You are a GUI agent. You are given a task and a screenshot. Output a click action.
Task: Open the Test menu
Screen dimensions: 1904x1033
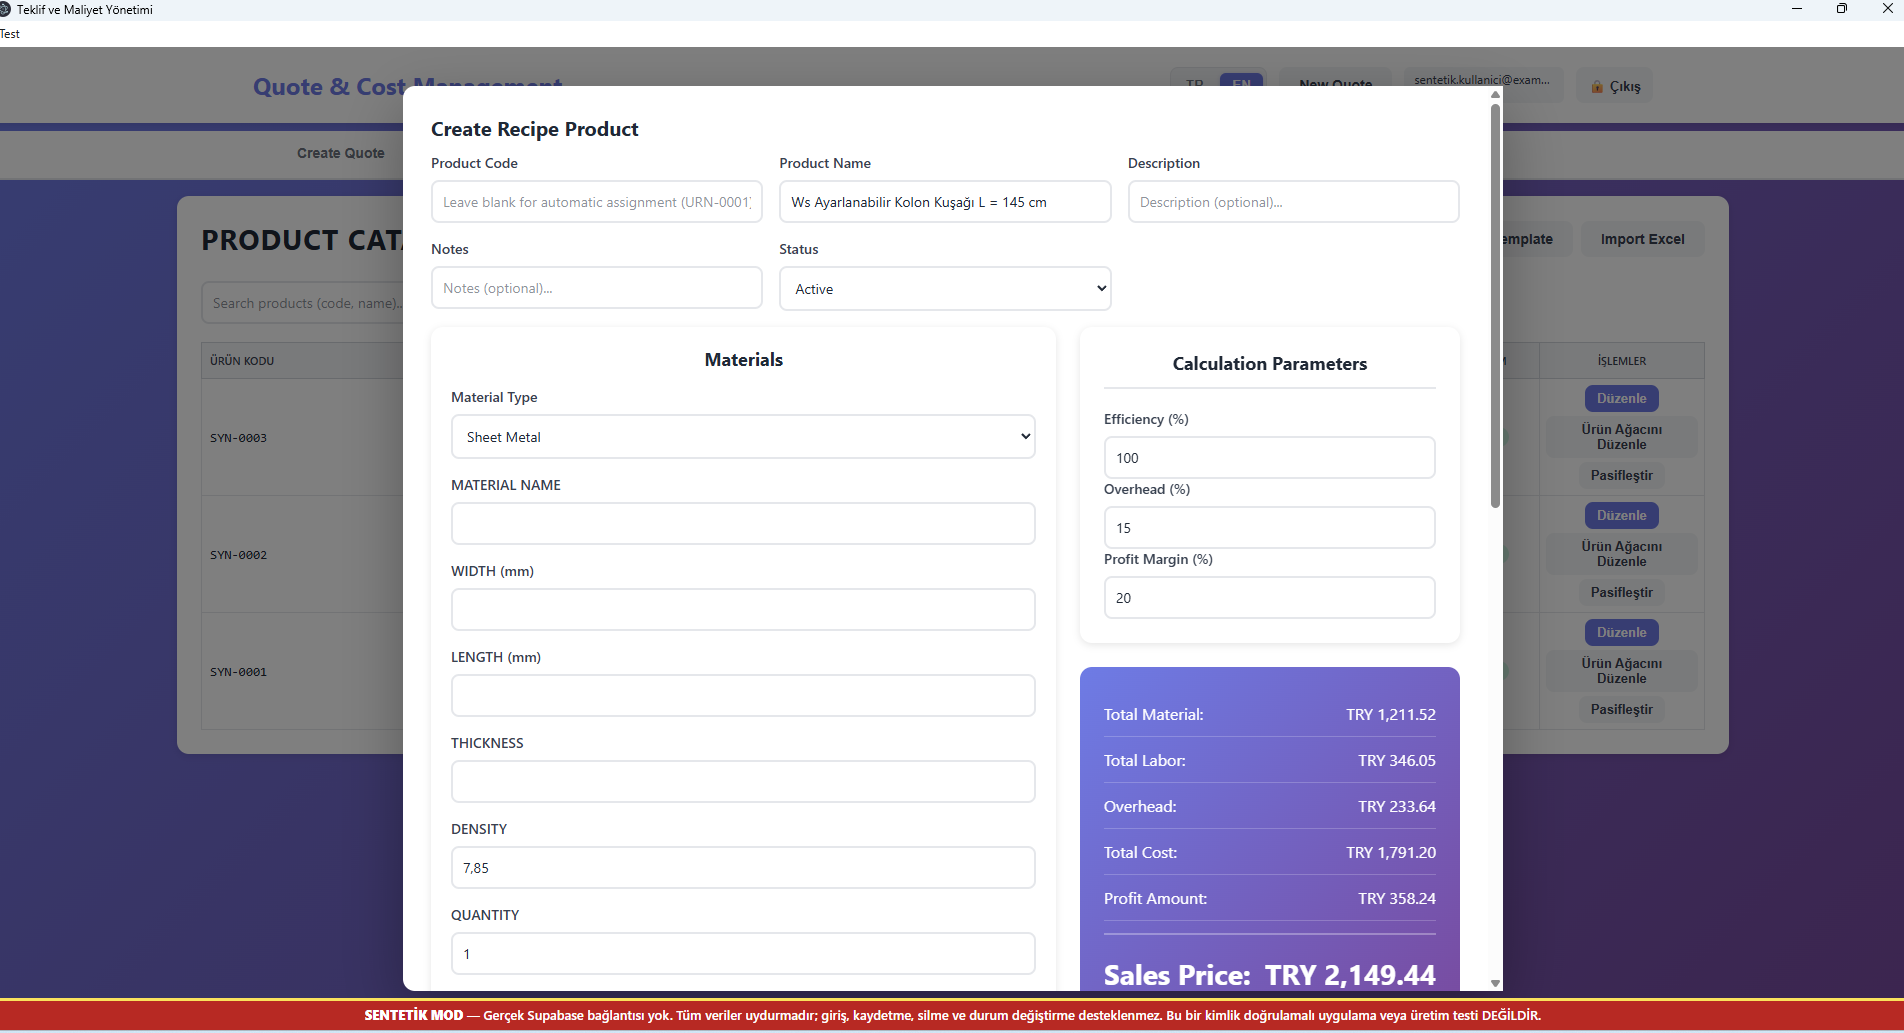pos(10,34)
